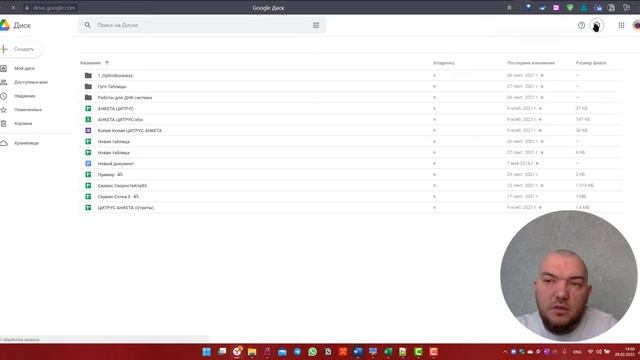Image resolution: width=640 pixels, height=360 pixels.
Task: Toggle sort direction arrow next to Название
Action: click(x=107, y=63)
